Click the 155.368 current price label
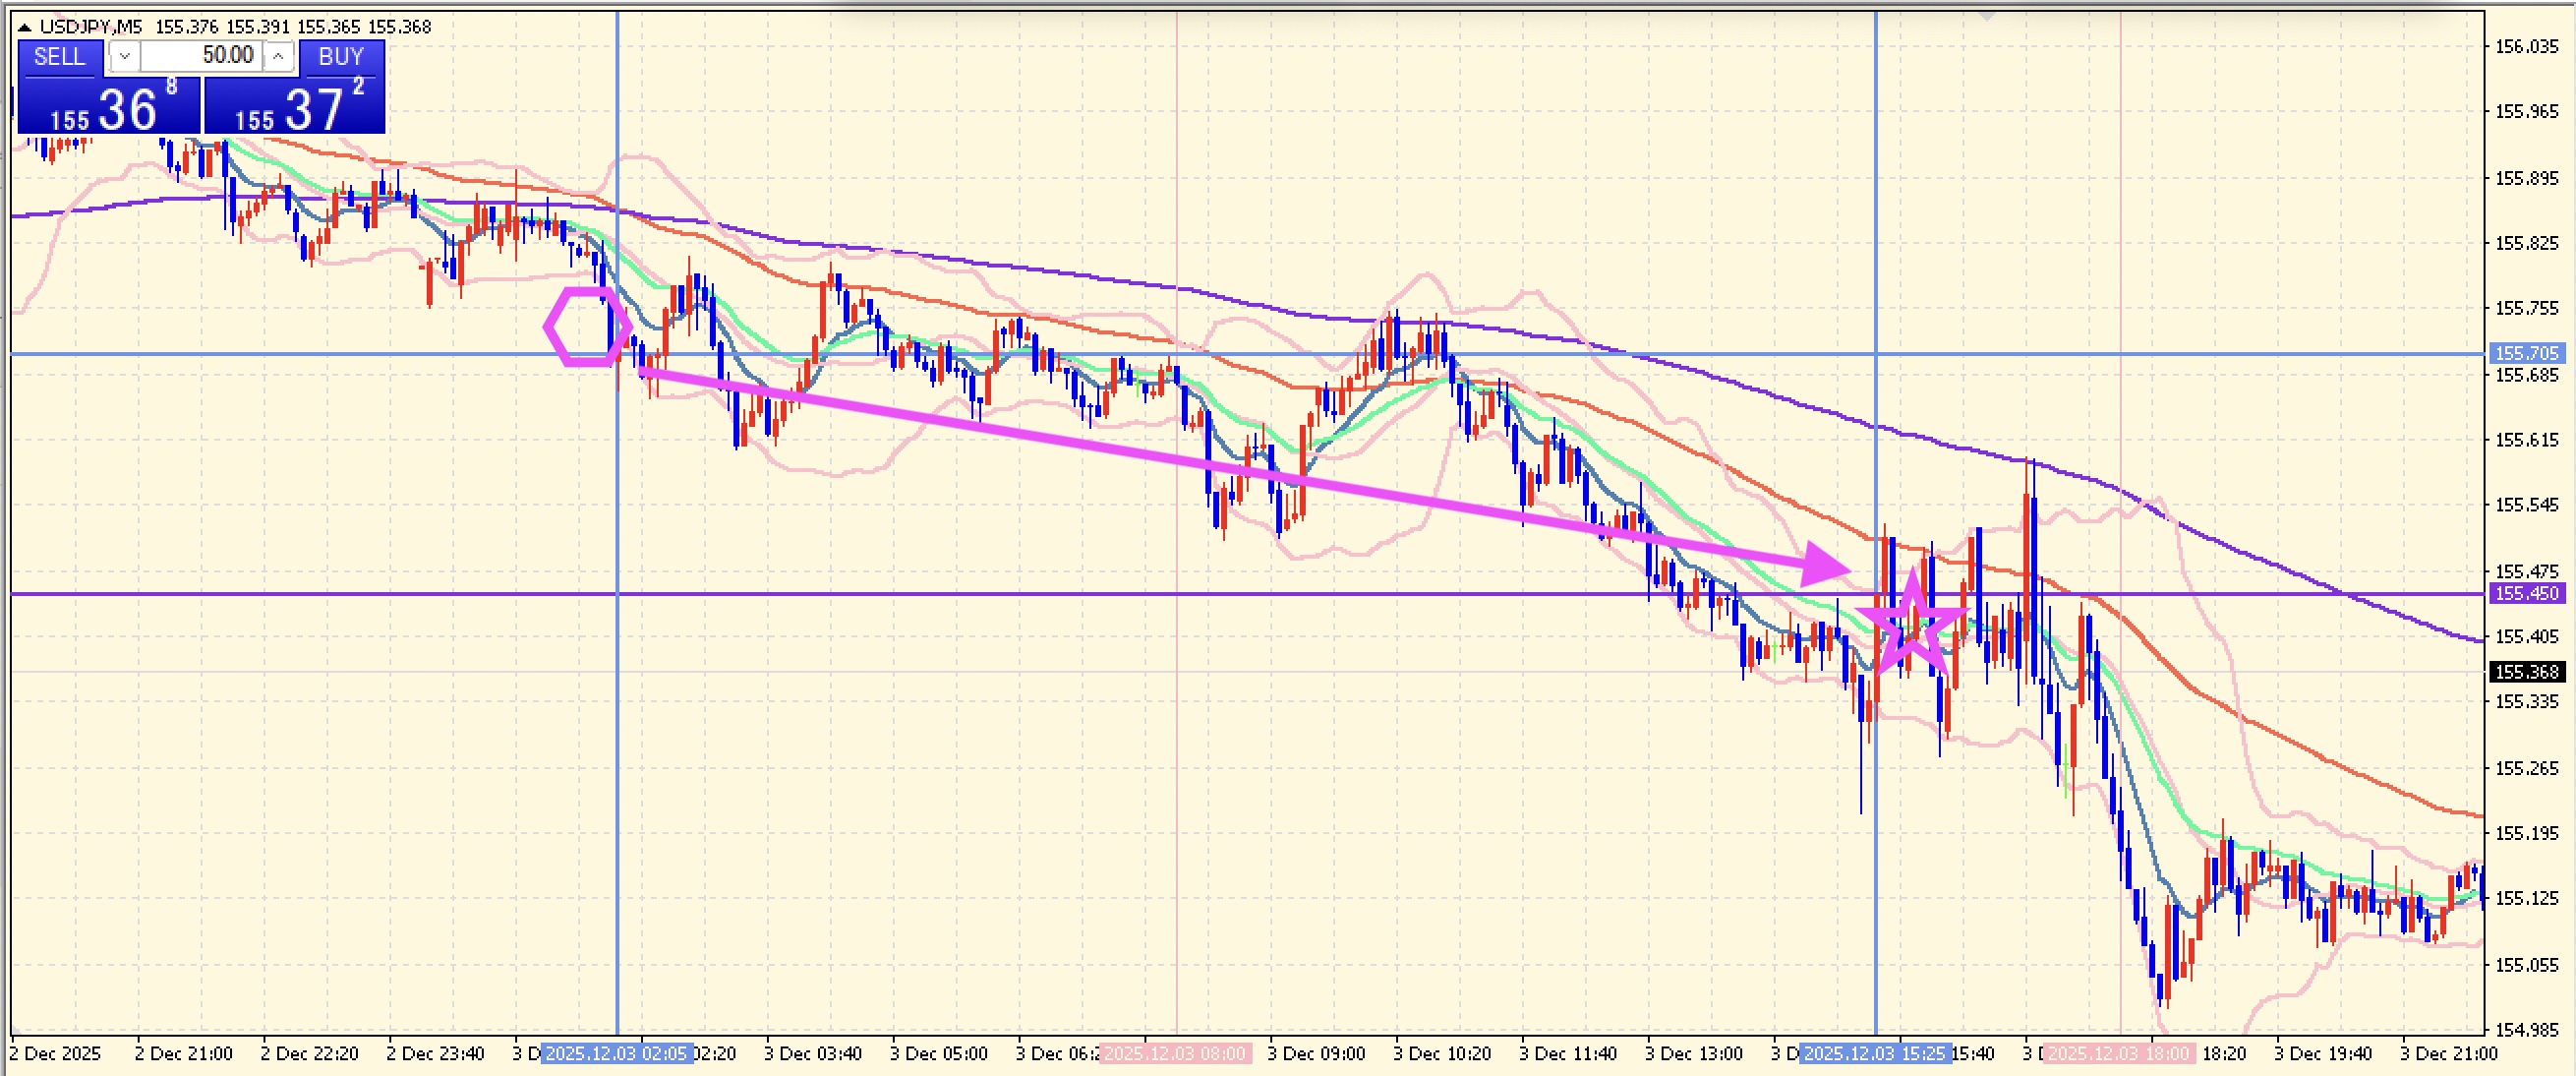Image resolution: width=2576 pixels, height=1076 pixels. click(x=2526, y=672)
